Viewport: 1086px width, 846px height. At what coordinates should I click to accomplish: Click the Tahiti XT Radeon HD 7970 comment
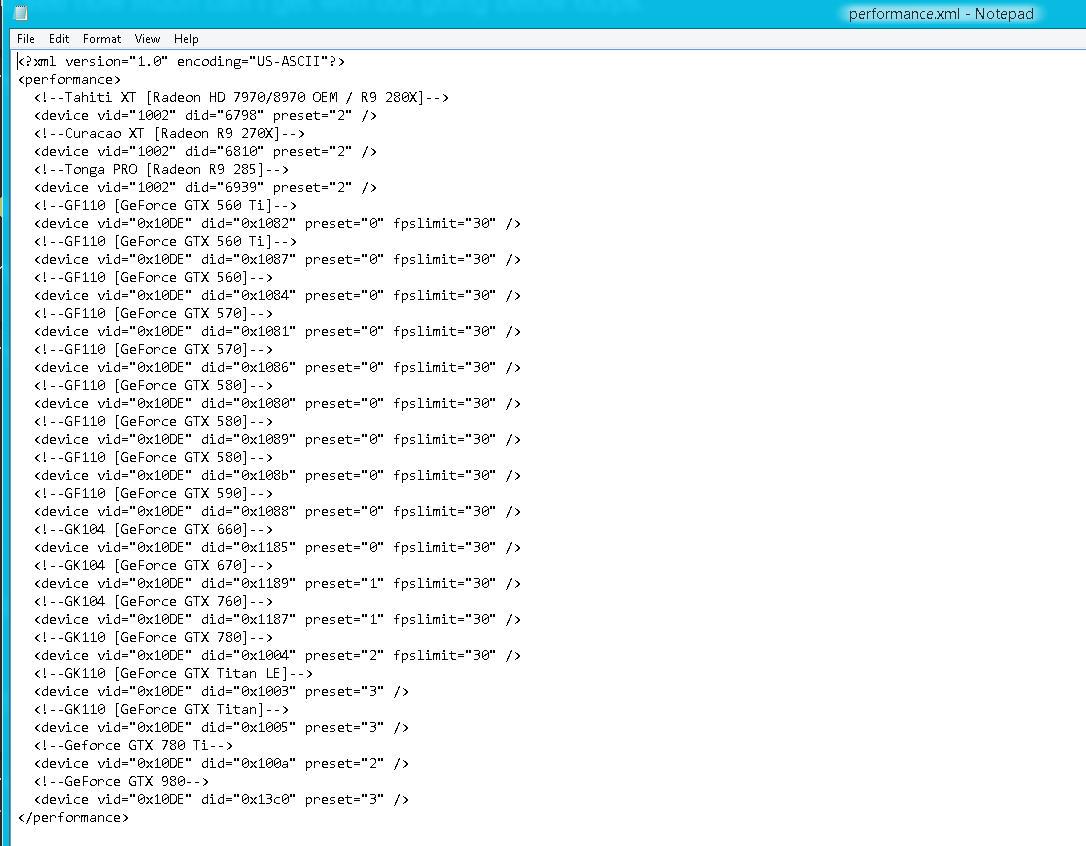pyautogui.click(x=241, y=97)
